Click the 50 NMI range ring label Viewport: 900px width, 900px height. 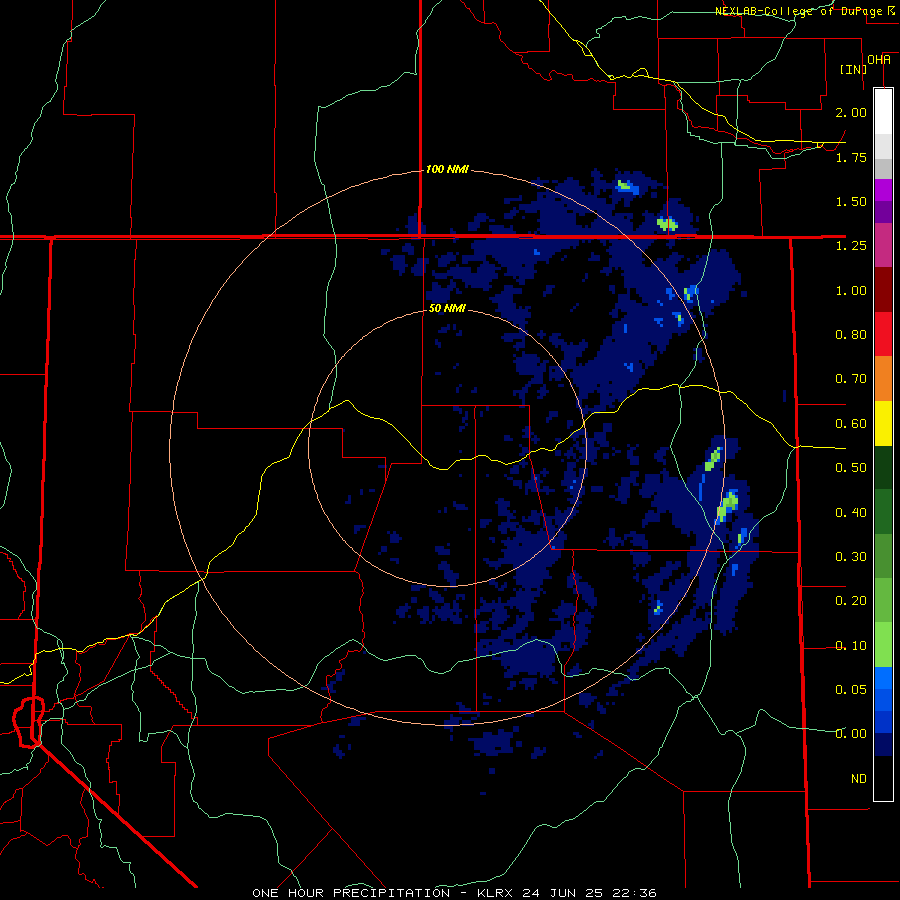click(447, 308)
